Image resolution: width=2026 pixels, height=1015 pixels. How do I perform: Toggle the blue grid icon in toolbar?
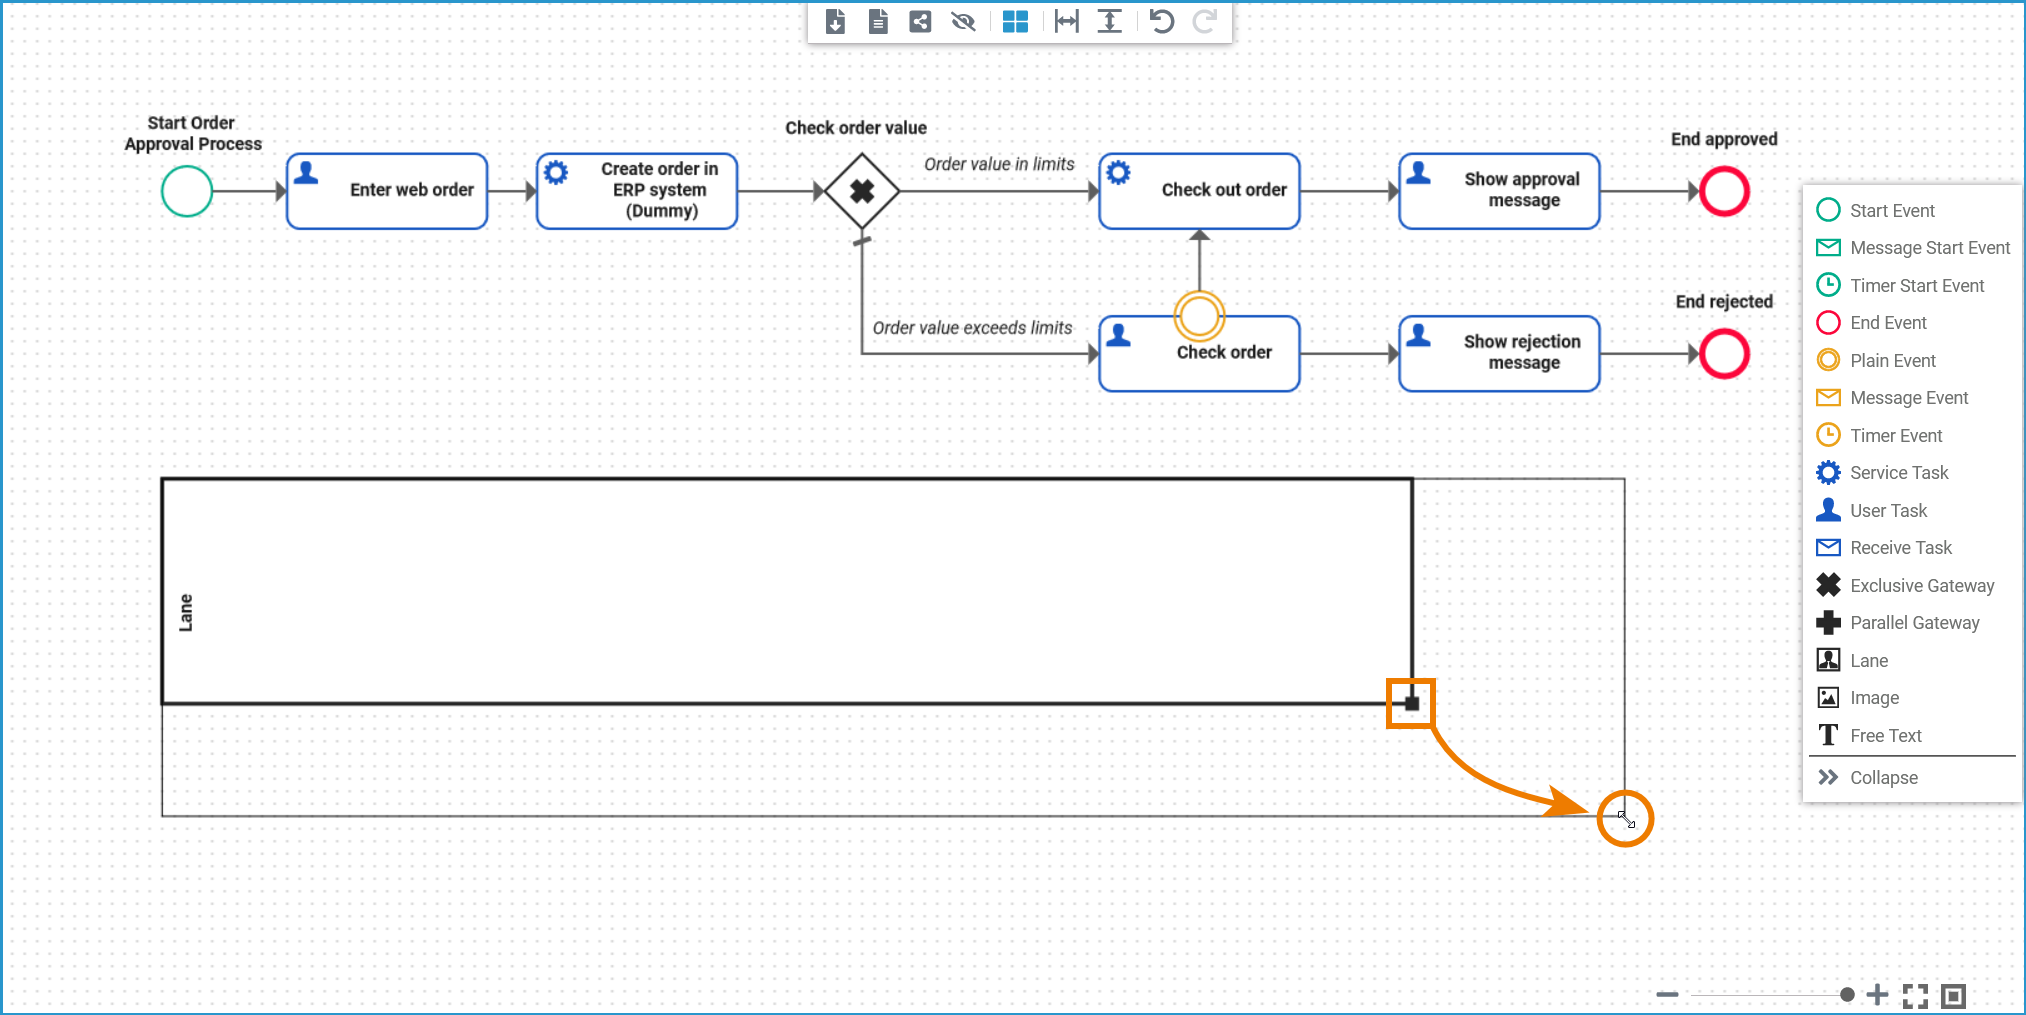(1015, 21)
